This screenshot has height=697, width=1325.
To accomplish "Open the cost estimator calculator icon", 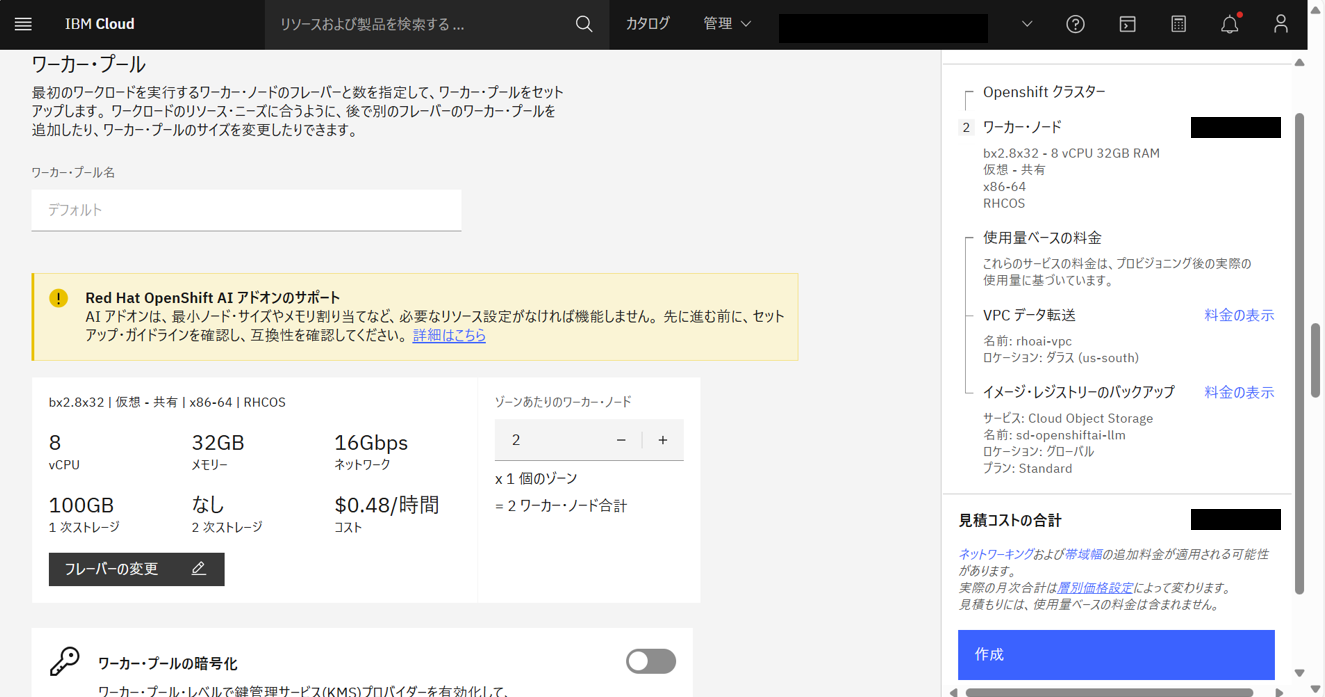I will (x=1178, y=24).
